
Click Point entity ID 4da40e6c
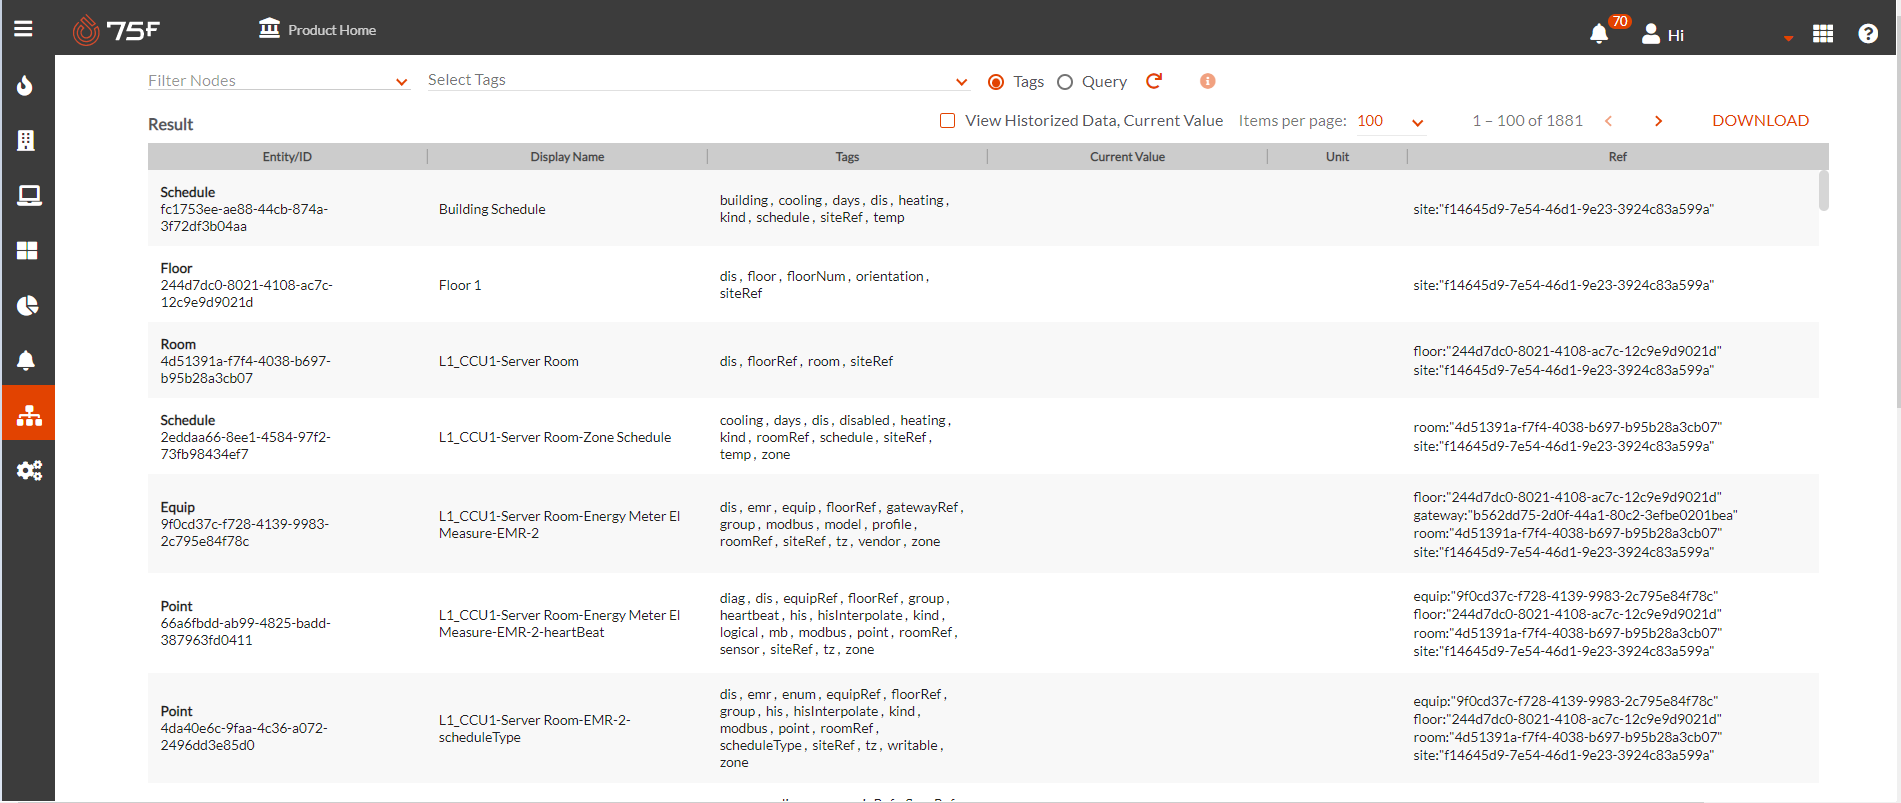click(x=244, y=737)
